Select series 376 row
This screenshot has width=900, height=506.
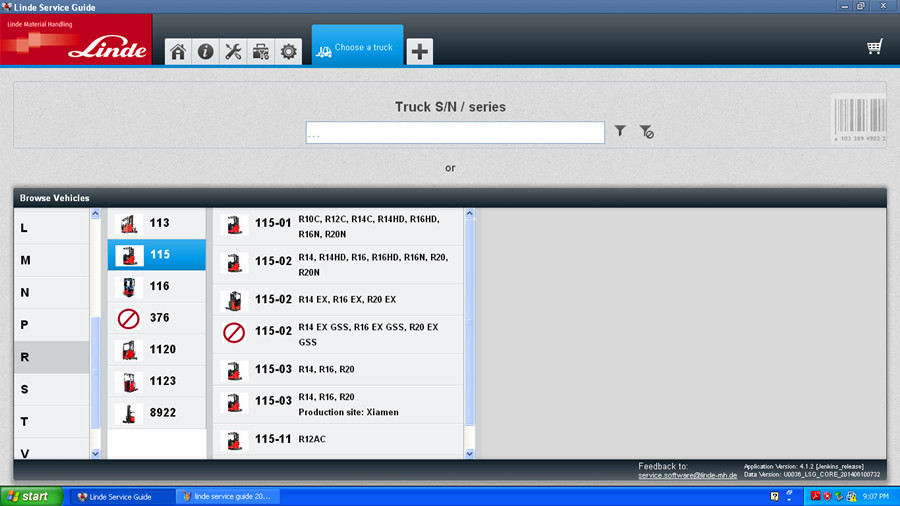click(157, 318)
